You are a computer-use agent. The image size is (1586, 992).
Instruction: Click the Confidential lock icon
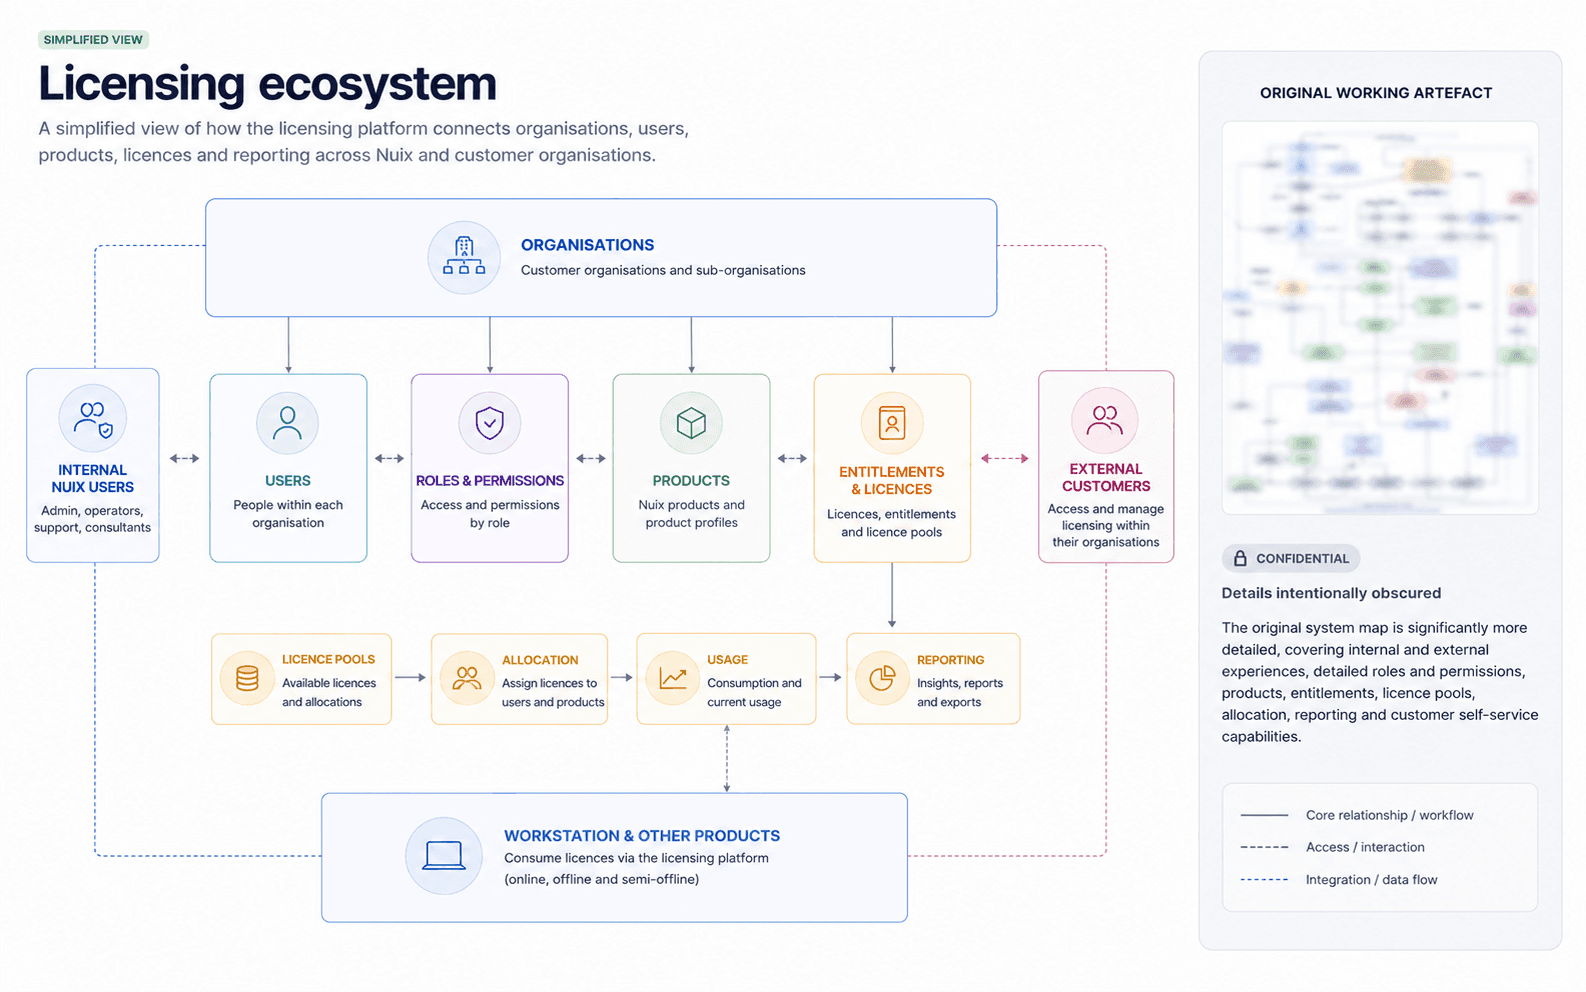tap(1240, 558)
